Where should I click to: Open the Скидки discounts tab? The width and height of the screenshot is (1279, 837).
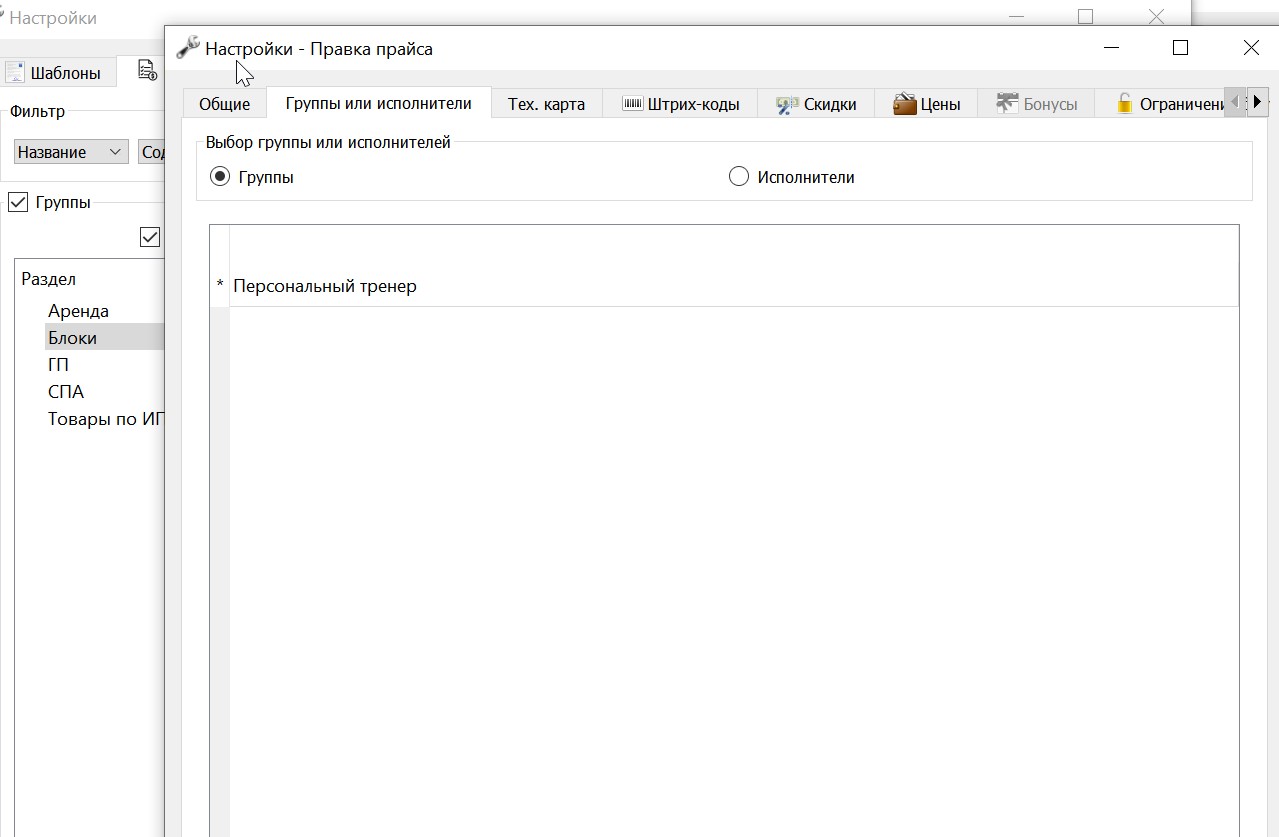816,104
